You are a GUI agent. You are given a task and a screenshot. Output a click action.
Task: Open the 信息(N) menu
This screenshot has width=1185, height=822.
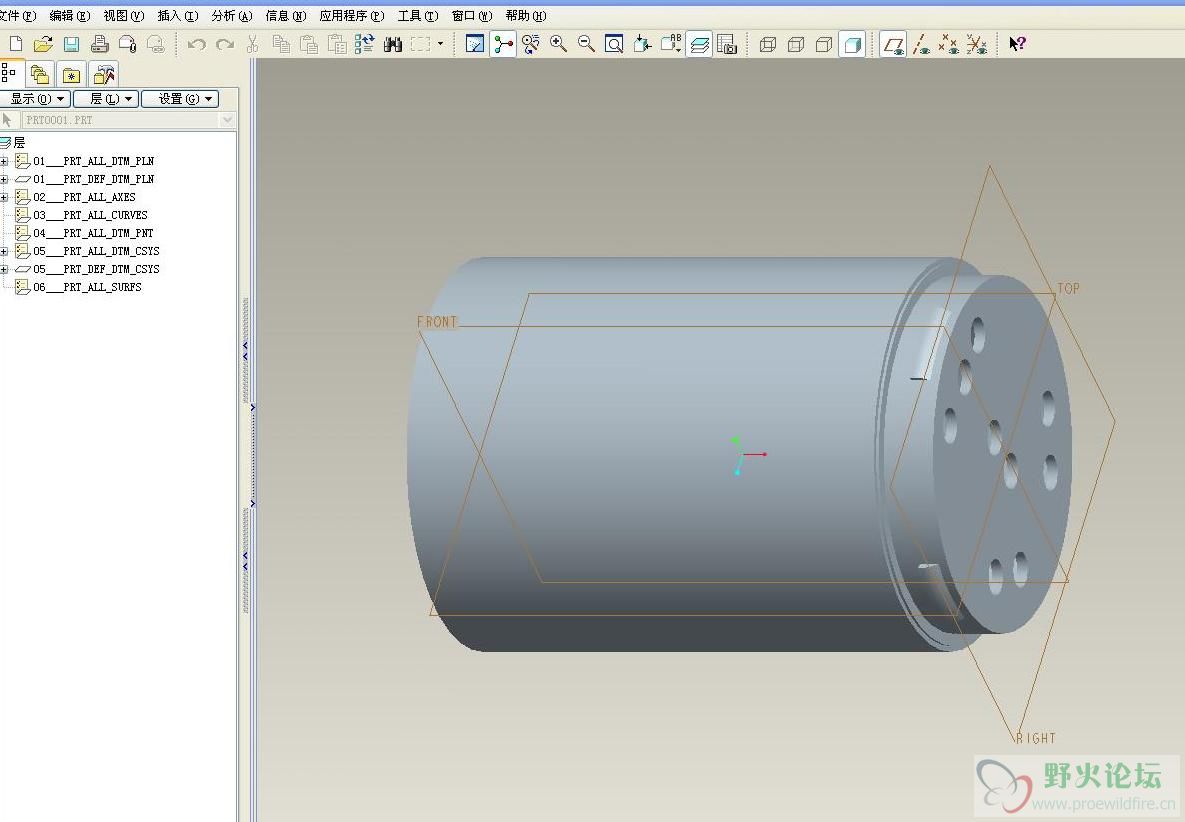tap(286, 15)
